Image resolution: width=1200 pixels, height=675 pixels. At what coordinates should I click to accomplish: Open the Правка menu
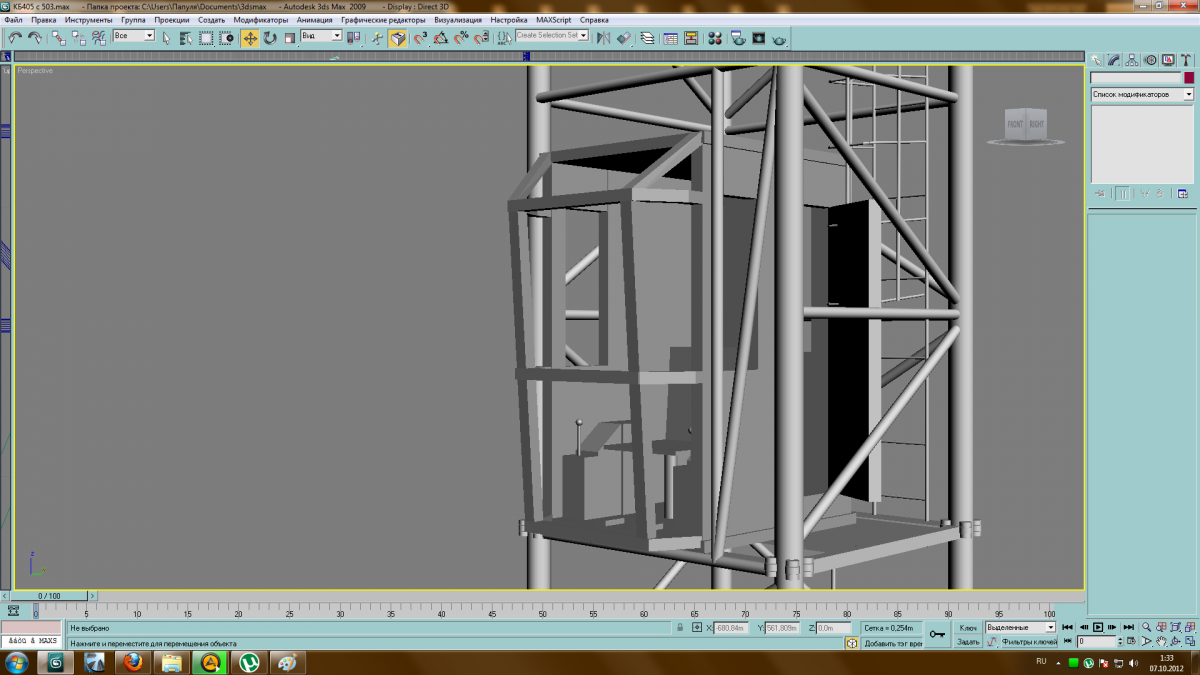coord(44,20)
